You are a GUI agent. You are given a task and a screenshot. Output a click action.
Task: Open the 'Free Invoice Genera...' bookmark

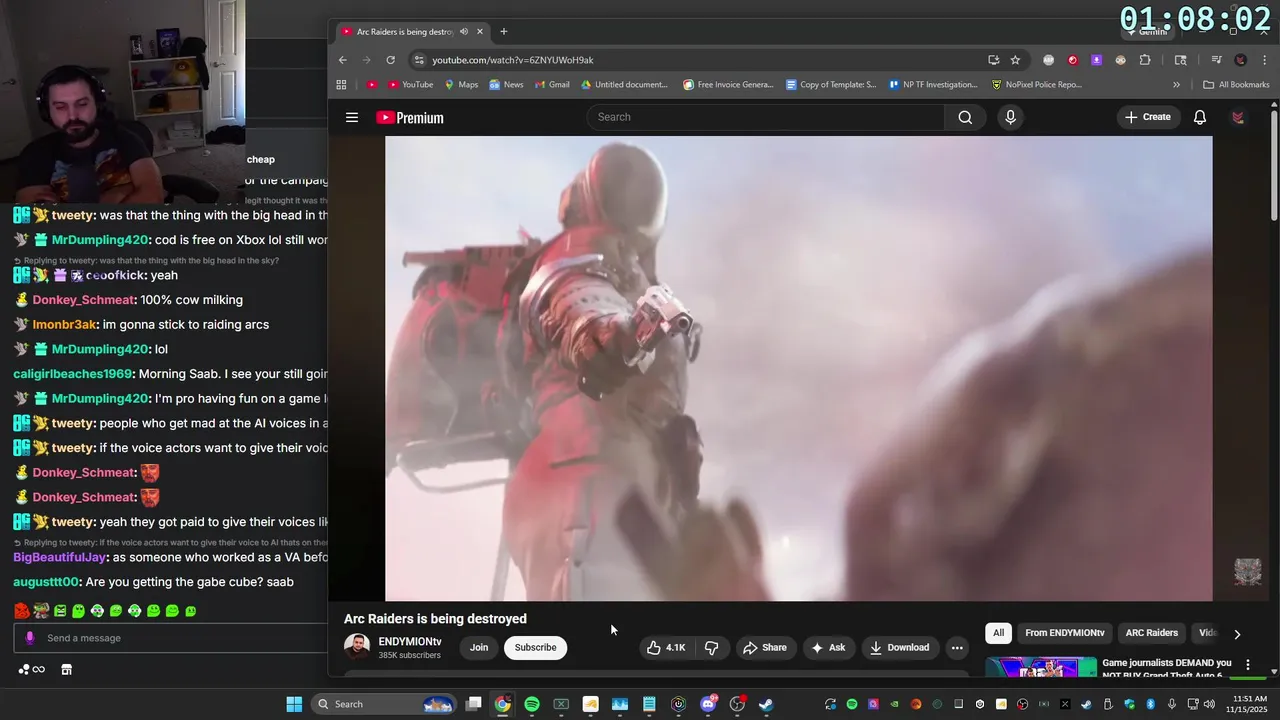click(x=728, y=85)
